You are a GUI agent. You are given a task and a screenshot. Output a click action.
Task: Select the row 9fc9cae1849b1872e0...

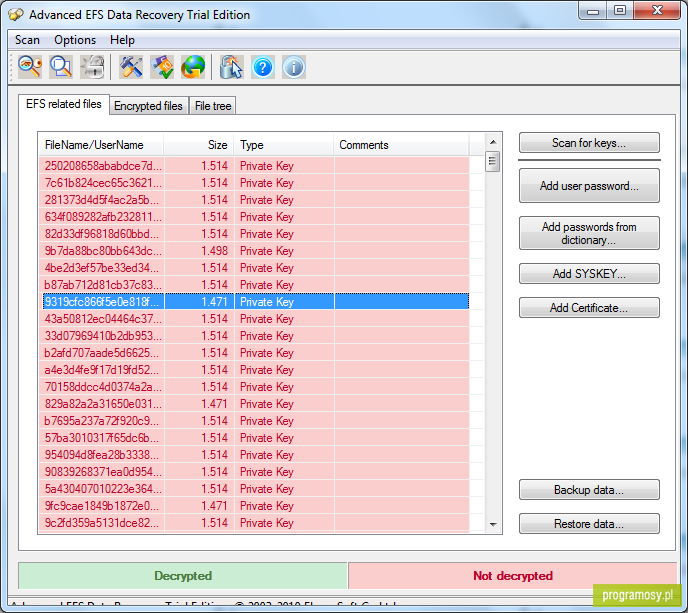[x=256, y=506]
